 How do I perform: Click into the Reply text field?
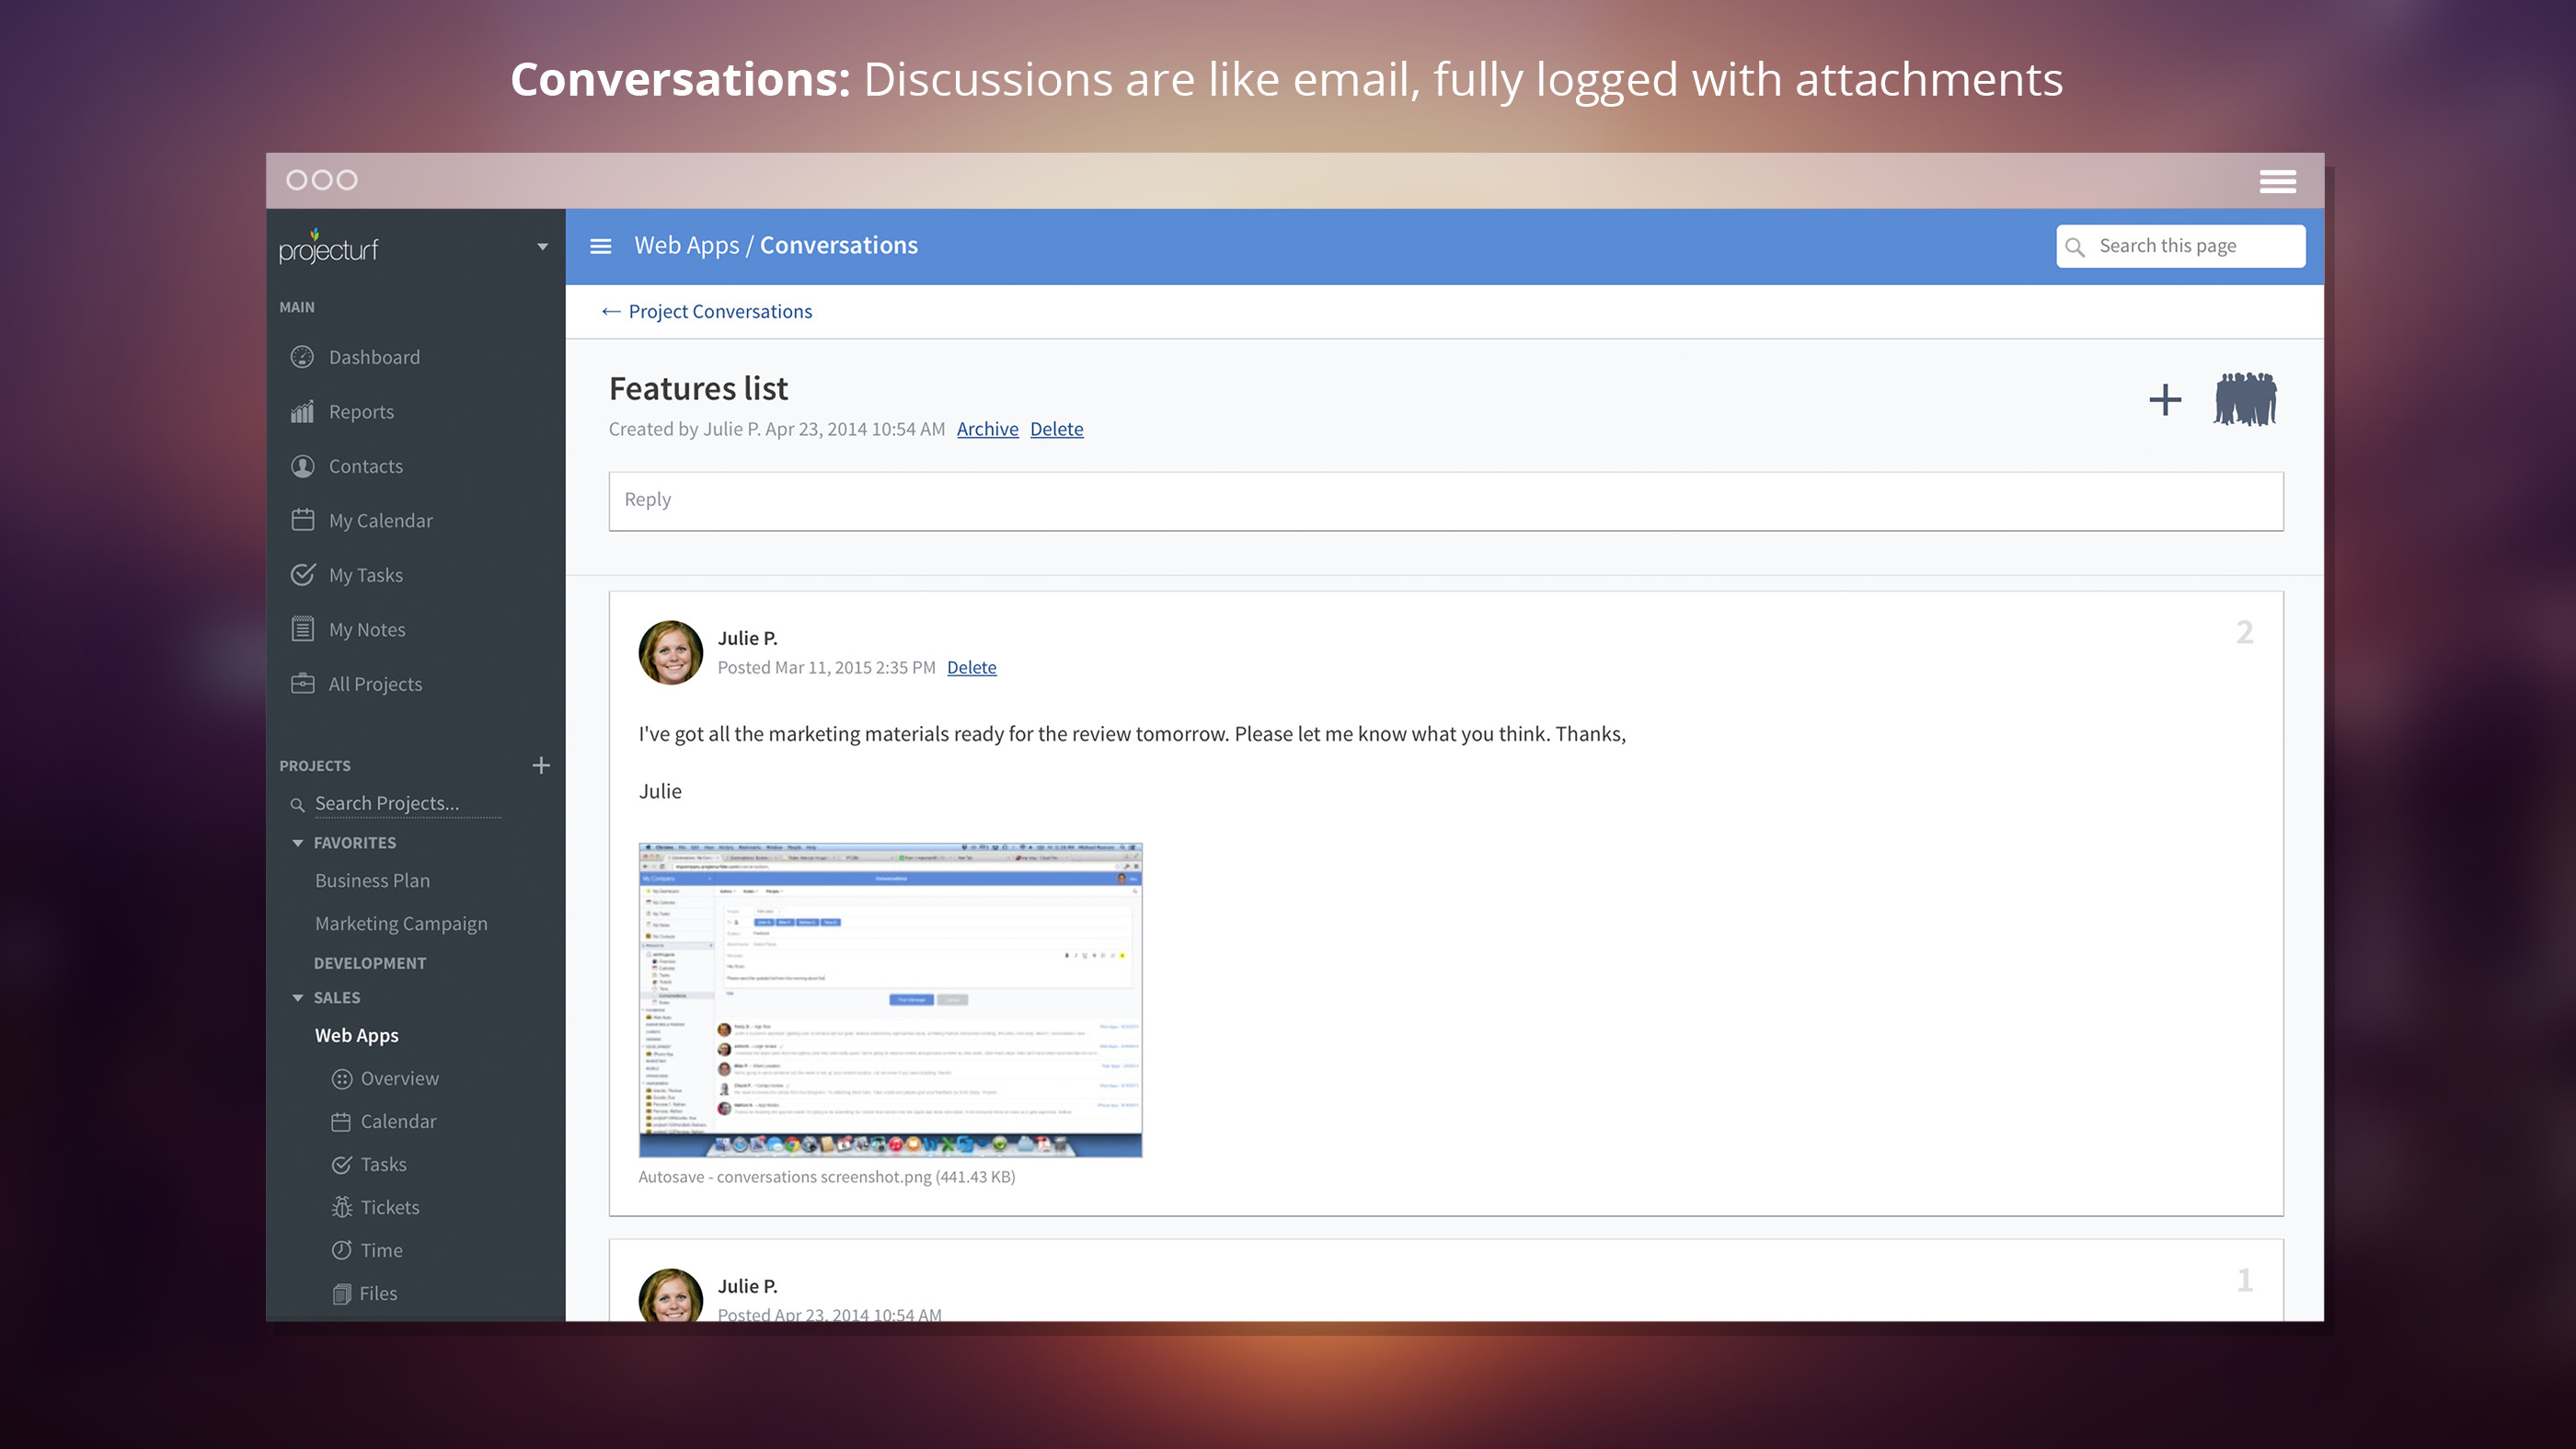click(x=1445, y=501)
